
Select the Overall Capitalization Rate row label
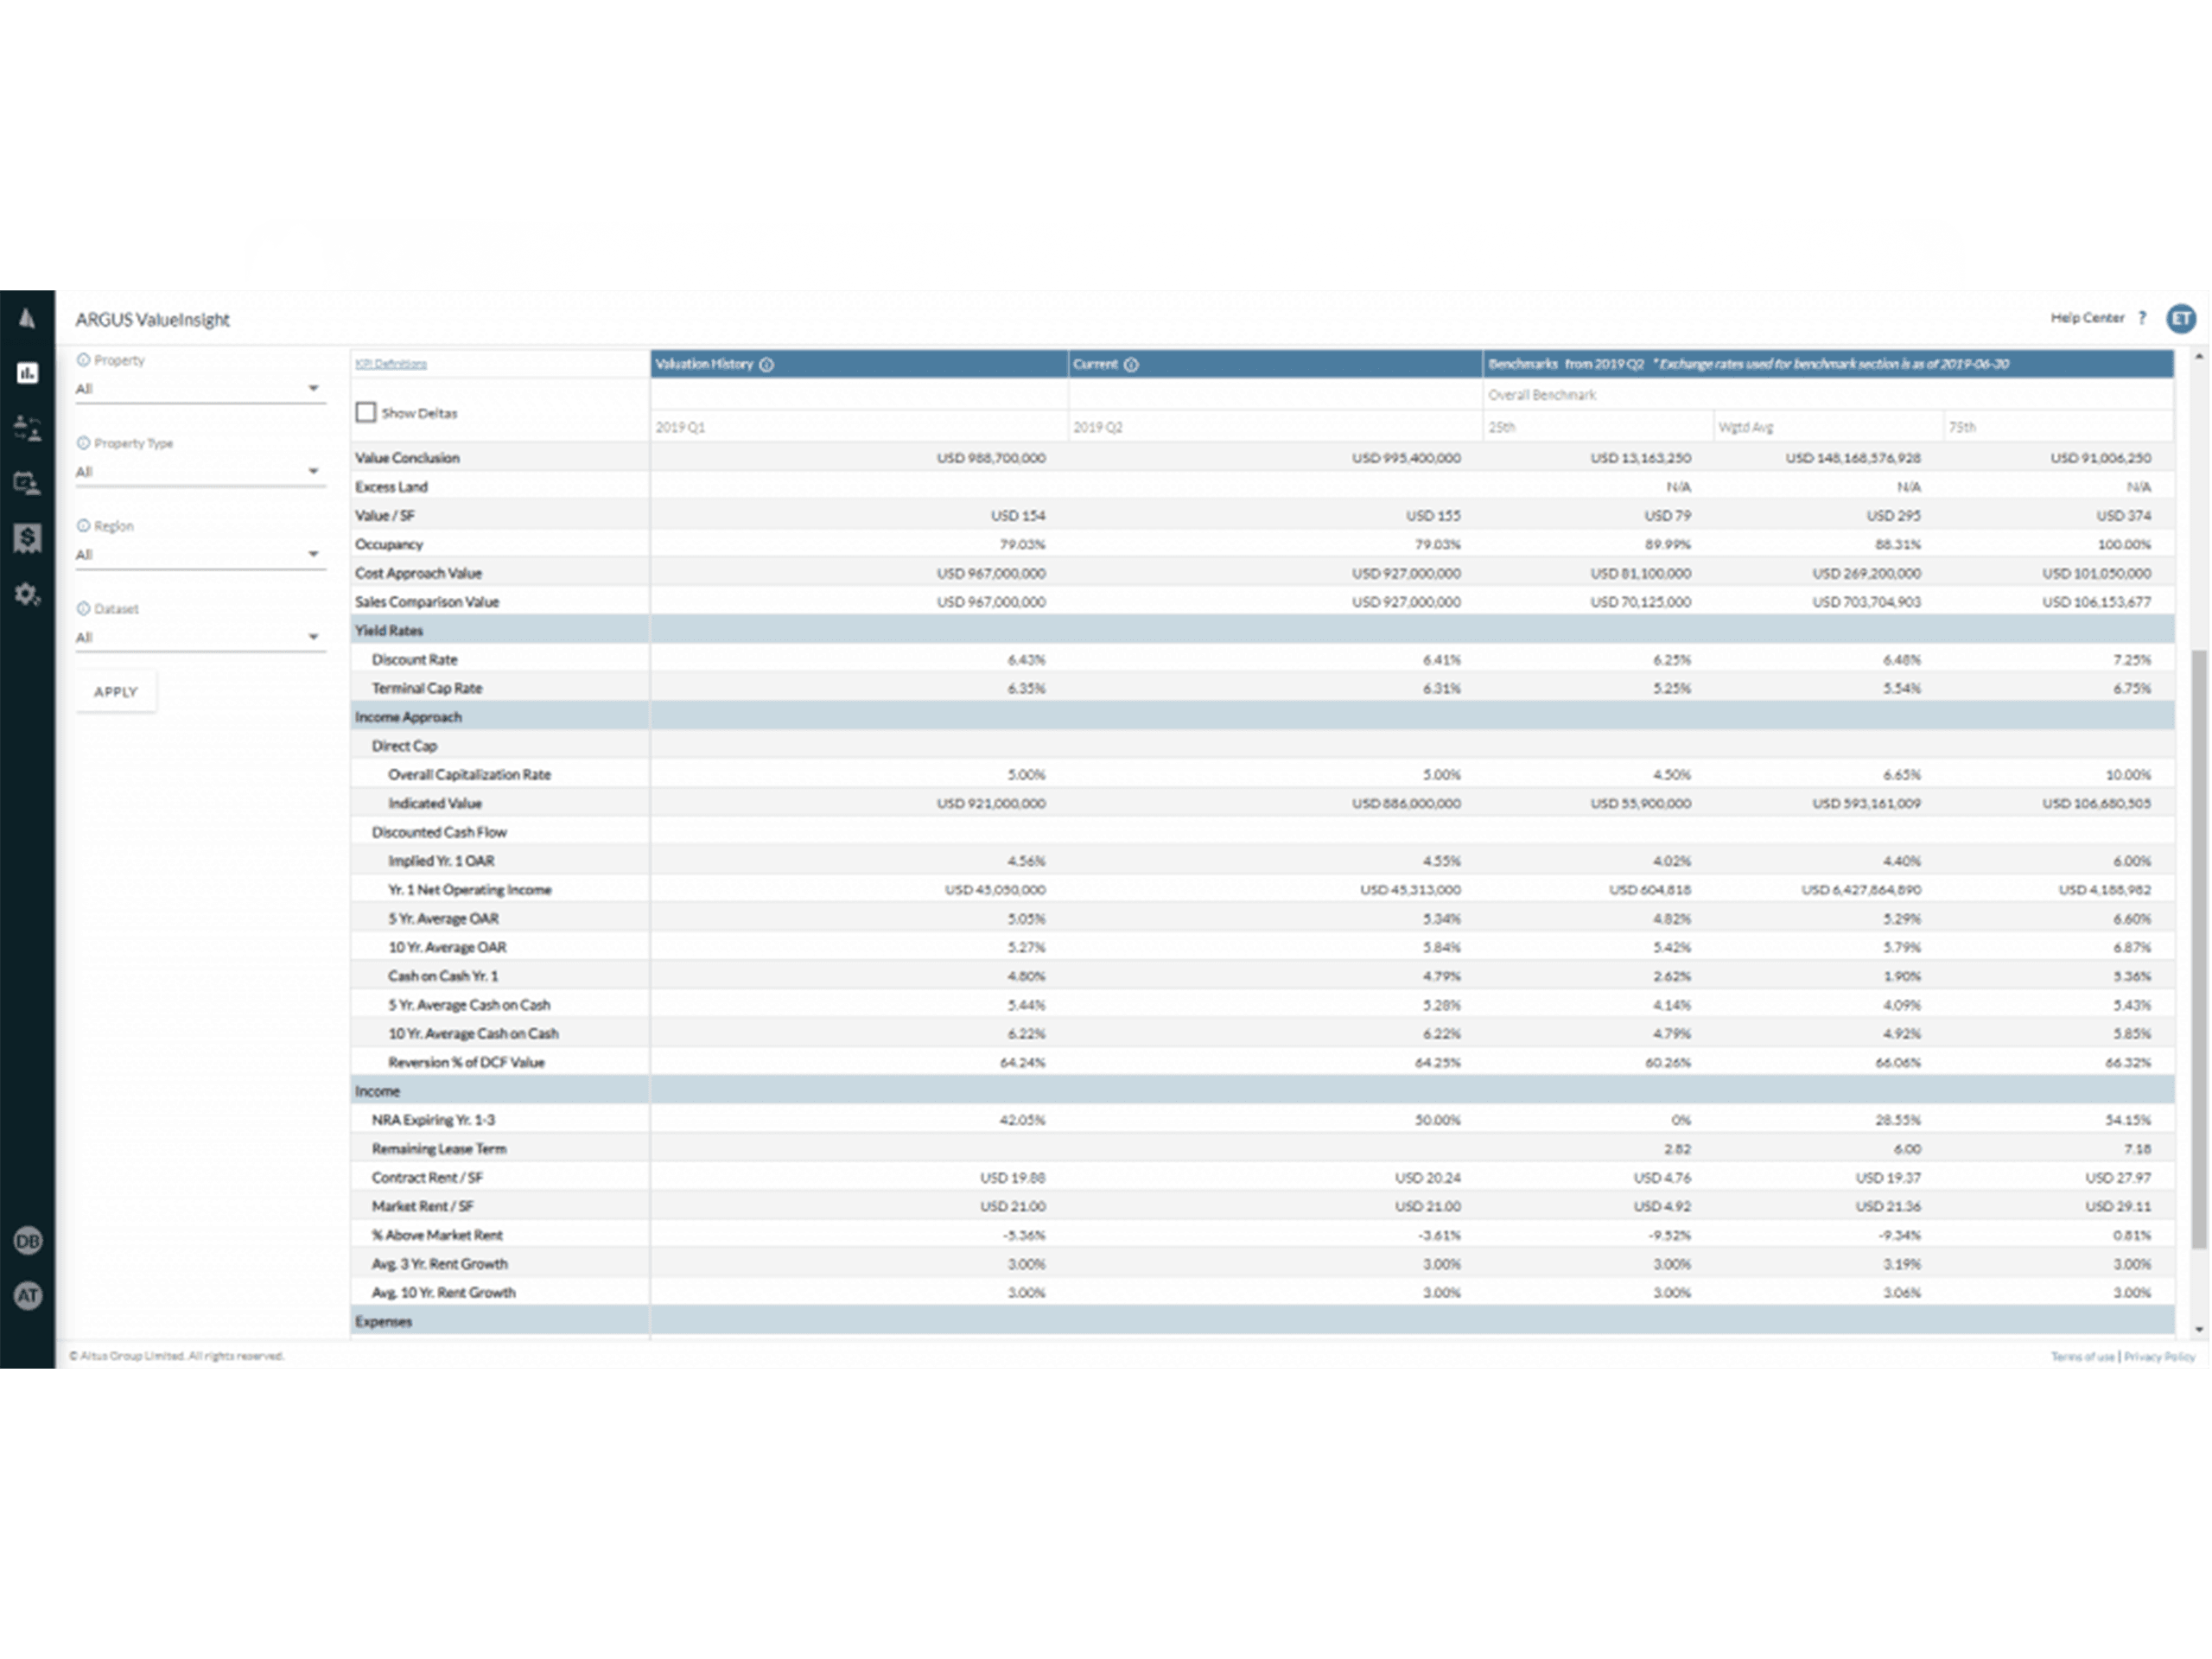(469, 775)
